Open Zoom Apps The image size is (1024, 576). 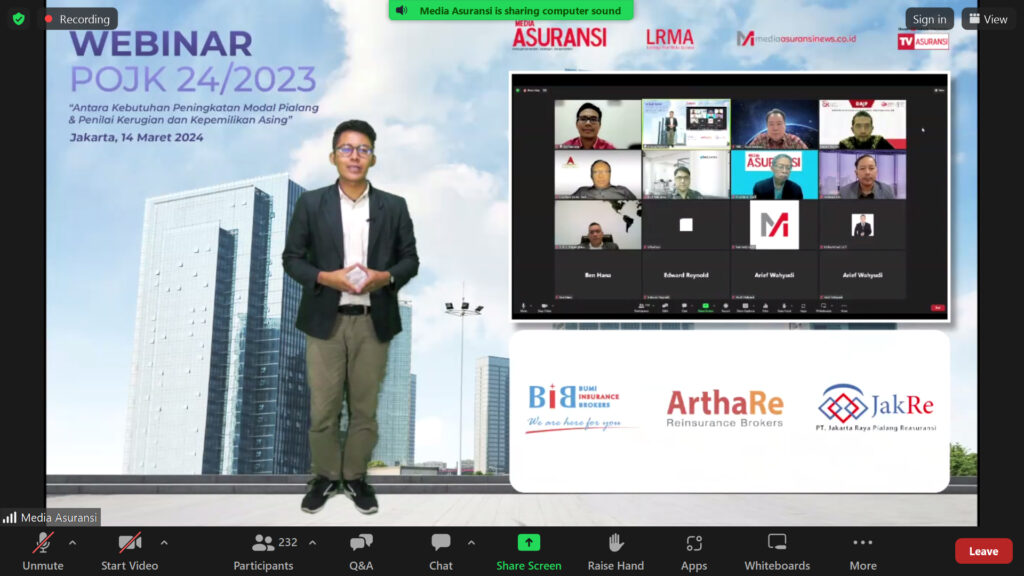pos(694,552)
